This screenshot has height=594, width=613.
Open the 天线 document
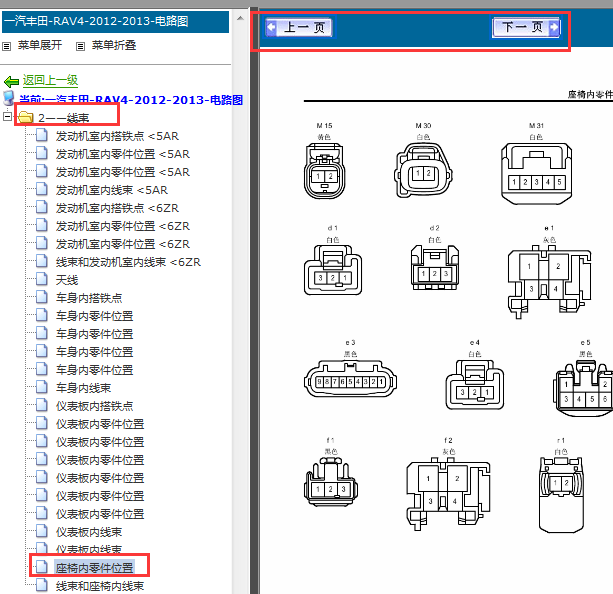[67, 280]
